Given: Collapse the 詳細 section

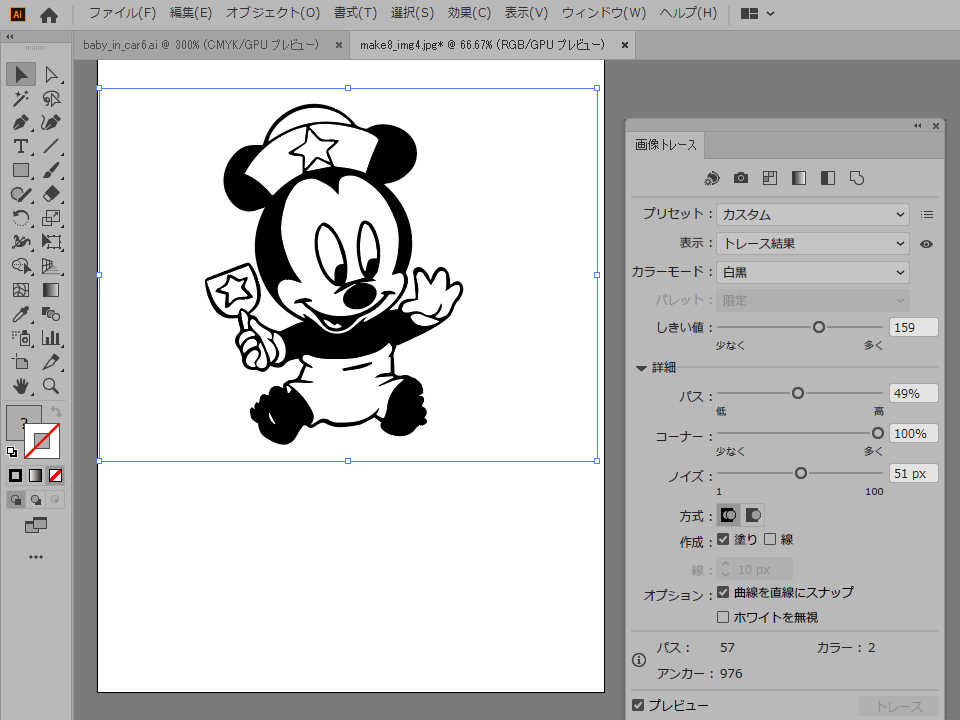Looking at the screenshot, I should (641, 368).
